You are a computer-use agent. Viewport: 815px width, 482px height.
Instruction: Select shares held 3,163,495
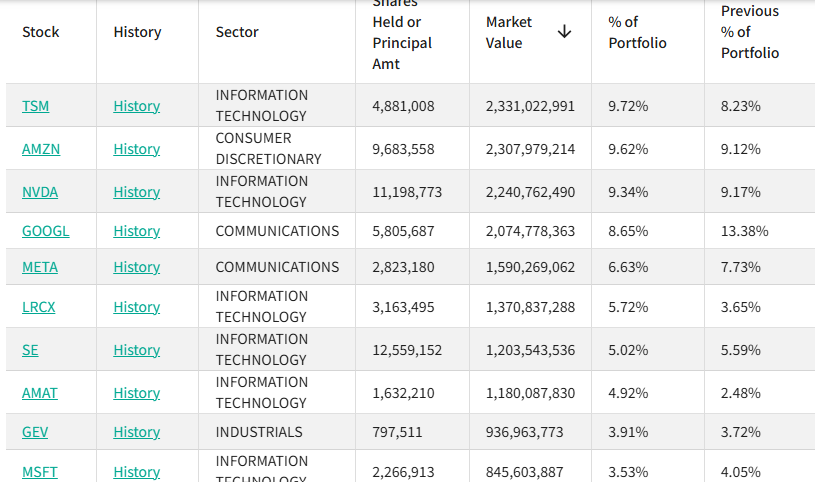403,307
